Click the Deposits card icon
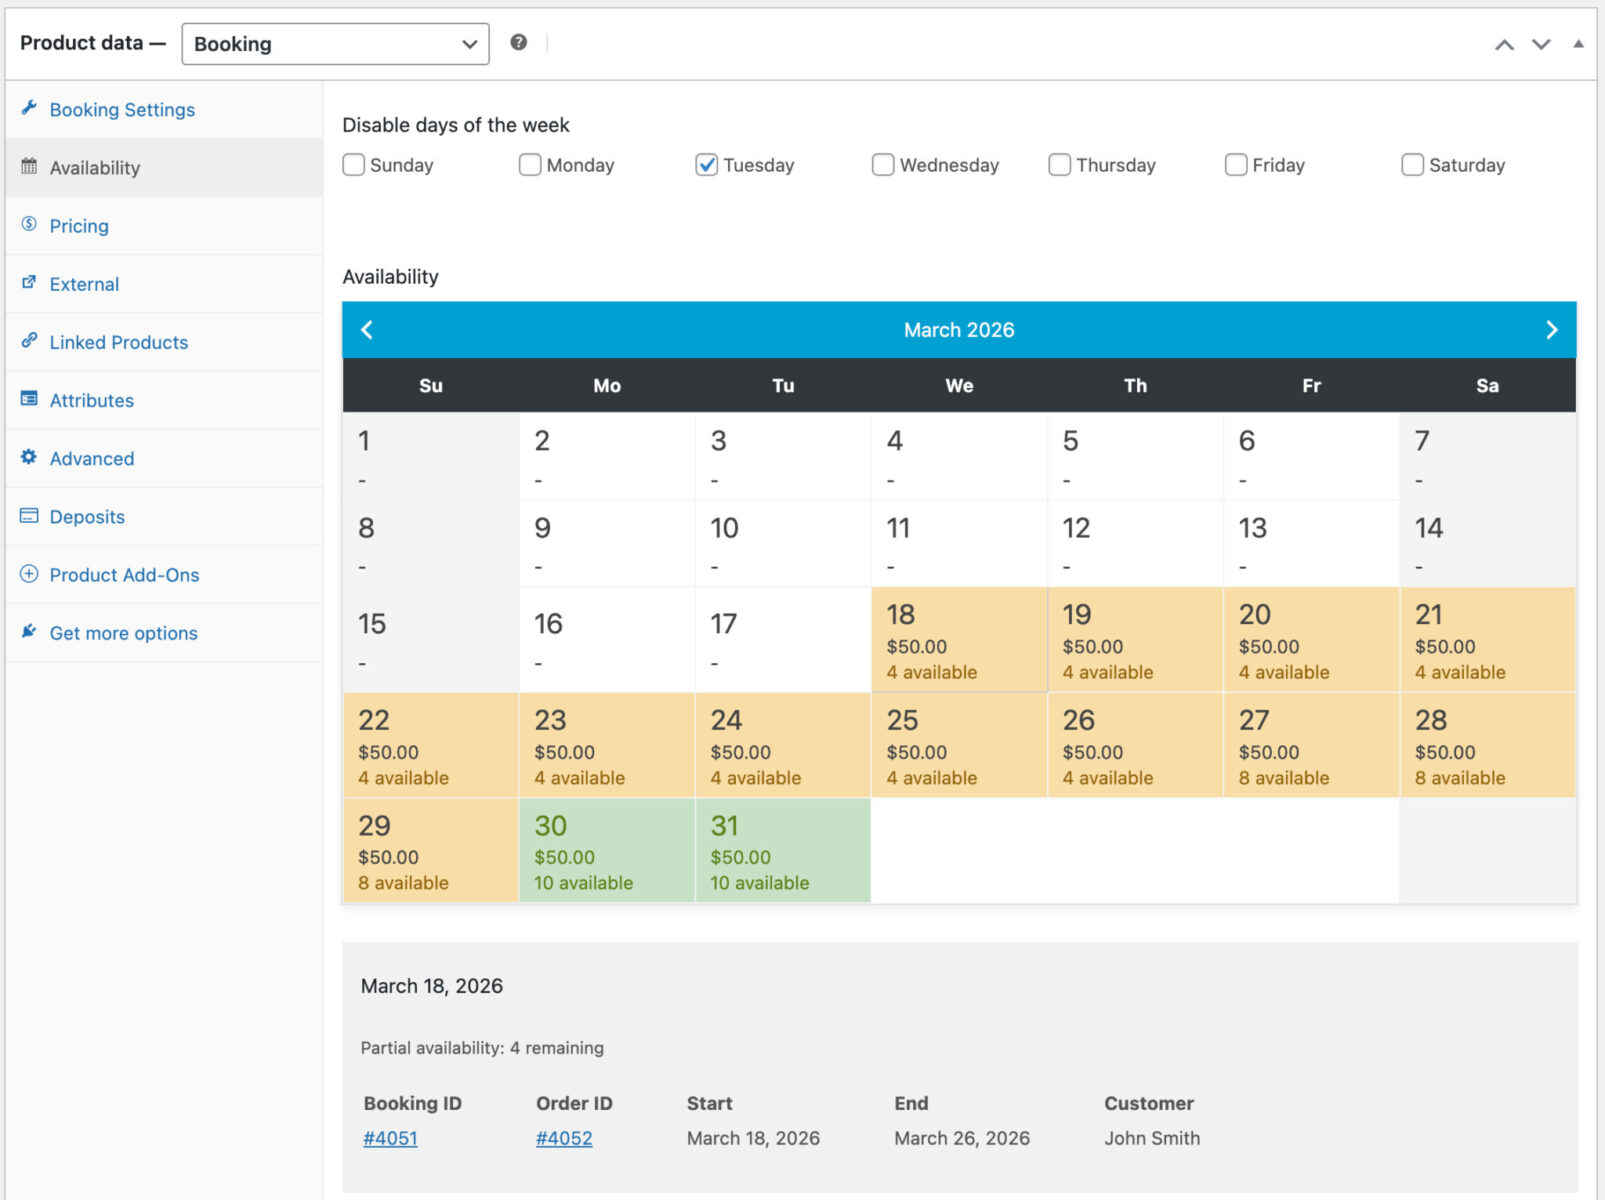This screenshot has width=1605, height=1200. (x=29, y=516)
